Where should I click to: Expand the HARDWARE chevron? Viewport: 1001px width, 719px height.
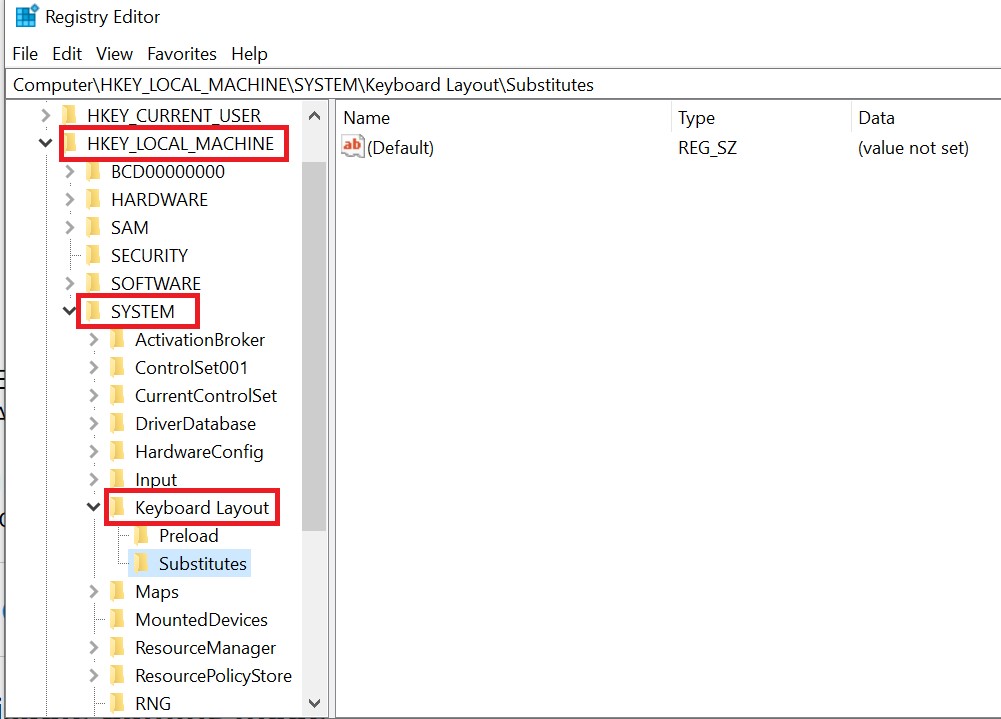tap(70, 200)
